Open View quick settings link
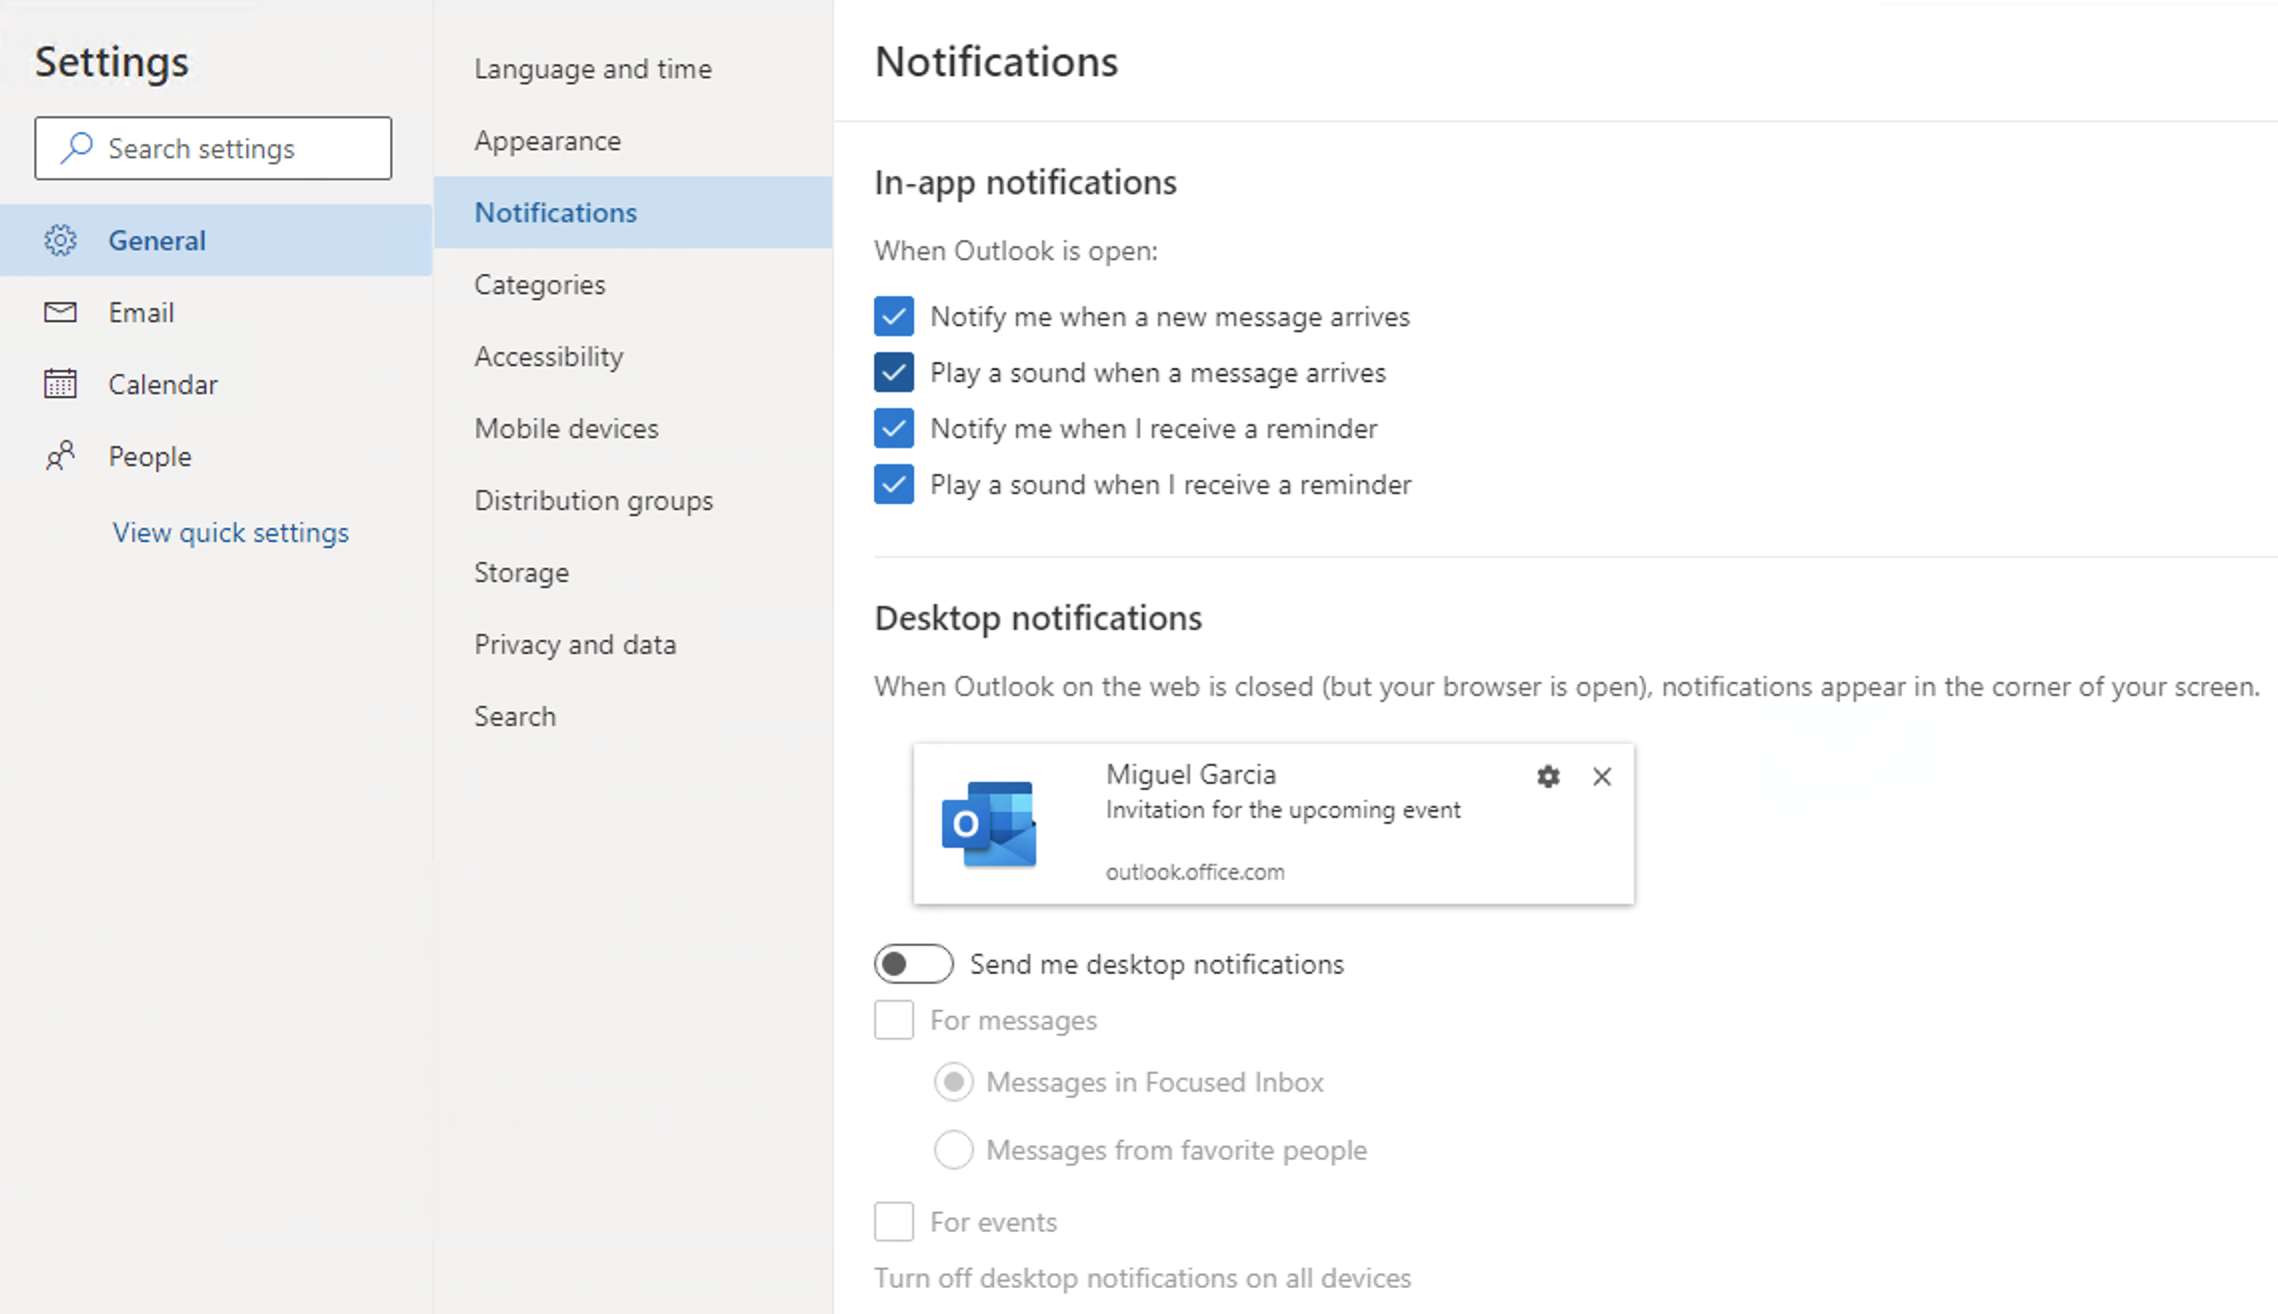2278x1314 pixels. 230,532
